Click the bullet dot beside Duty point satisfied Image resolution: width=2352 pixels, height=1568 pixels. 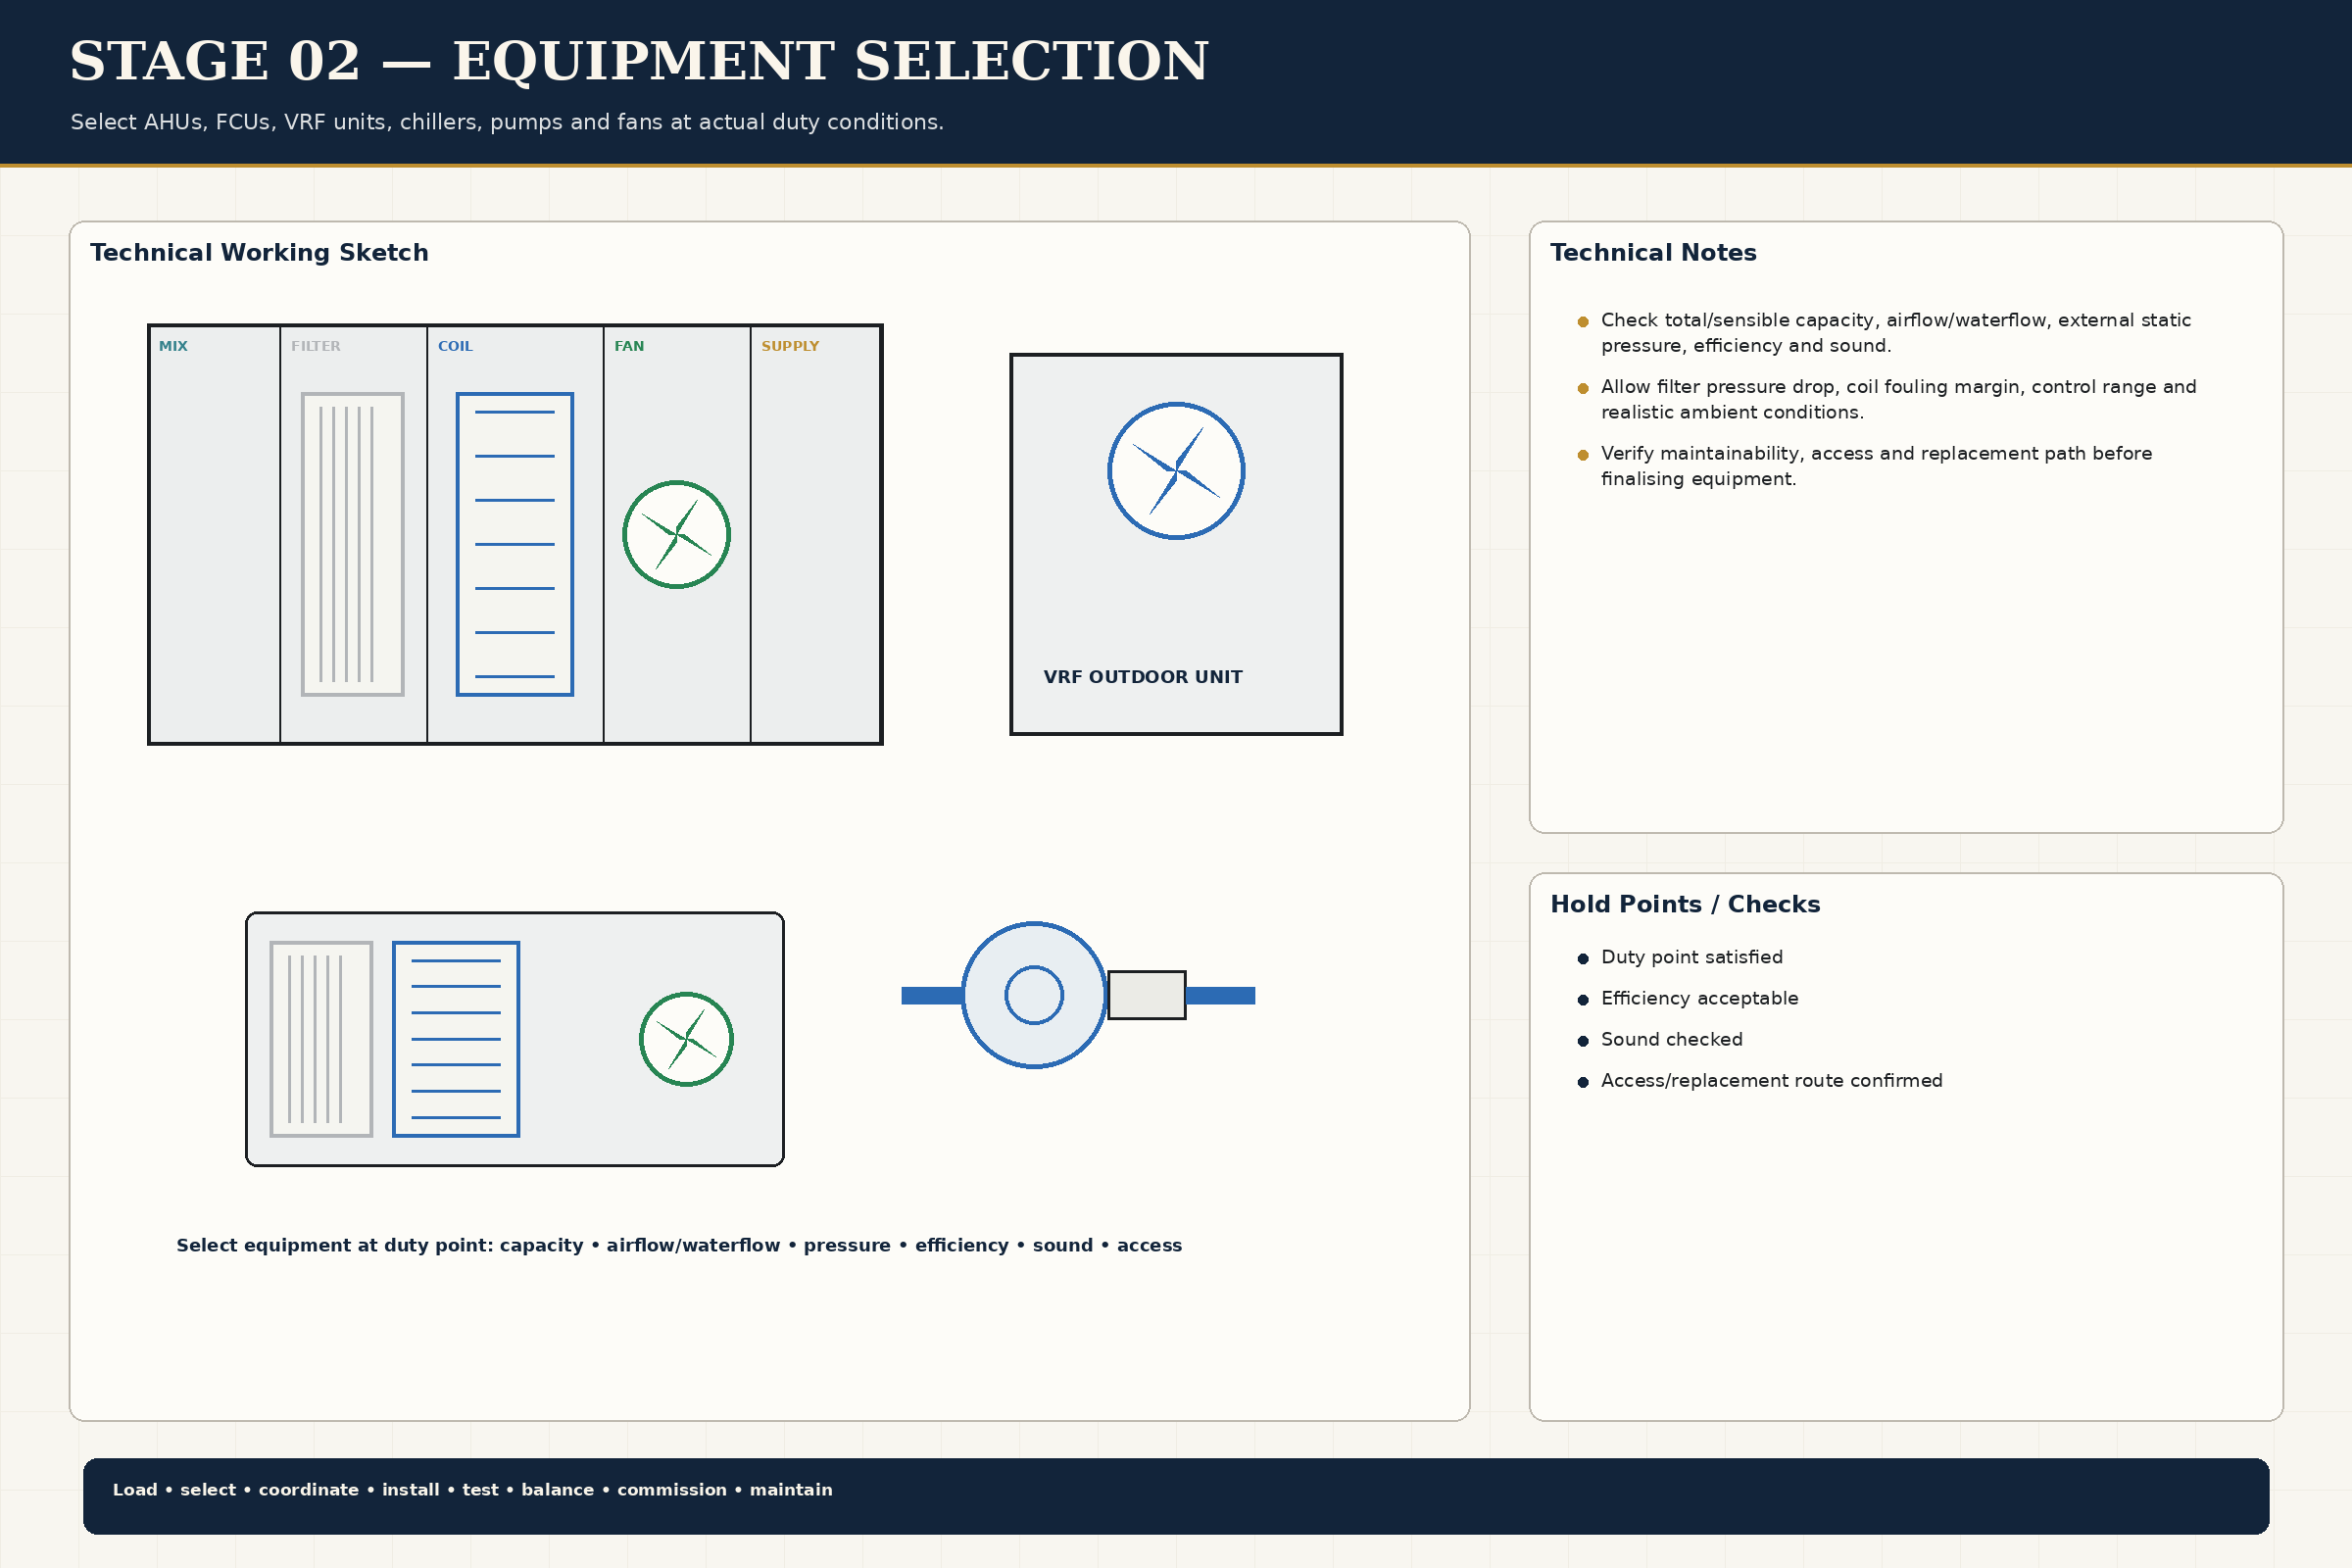coord(1583,959)
